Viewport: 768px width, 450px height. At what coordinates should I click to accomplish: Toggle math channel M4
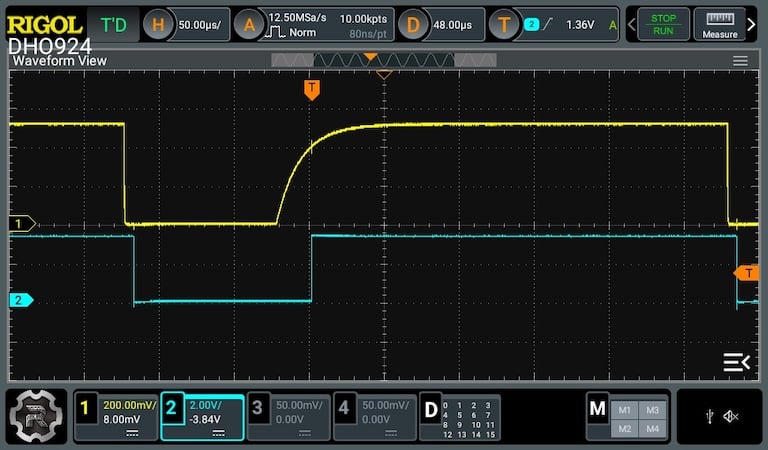(x=652, y=429)
